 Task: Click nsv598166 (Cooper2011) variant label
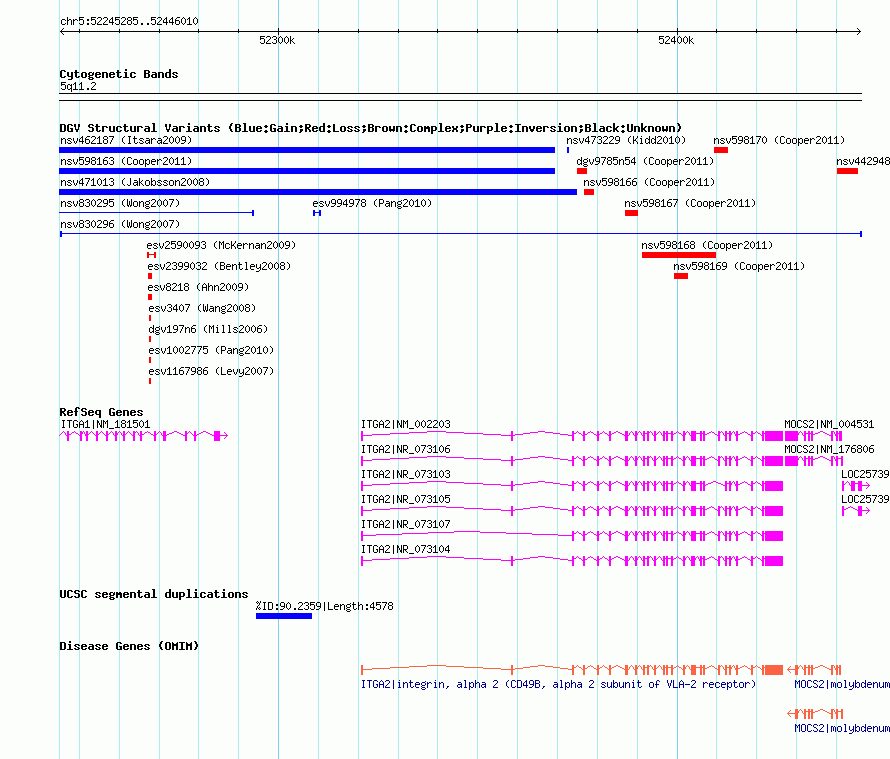(x=649, y=182)
